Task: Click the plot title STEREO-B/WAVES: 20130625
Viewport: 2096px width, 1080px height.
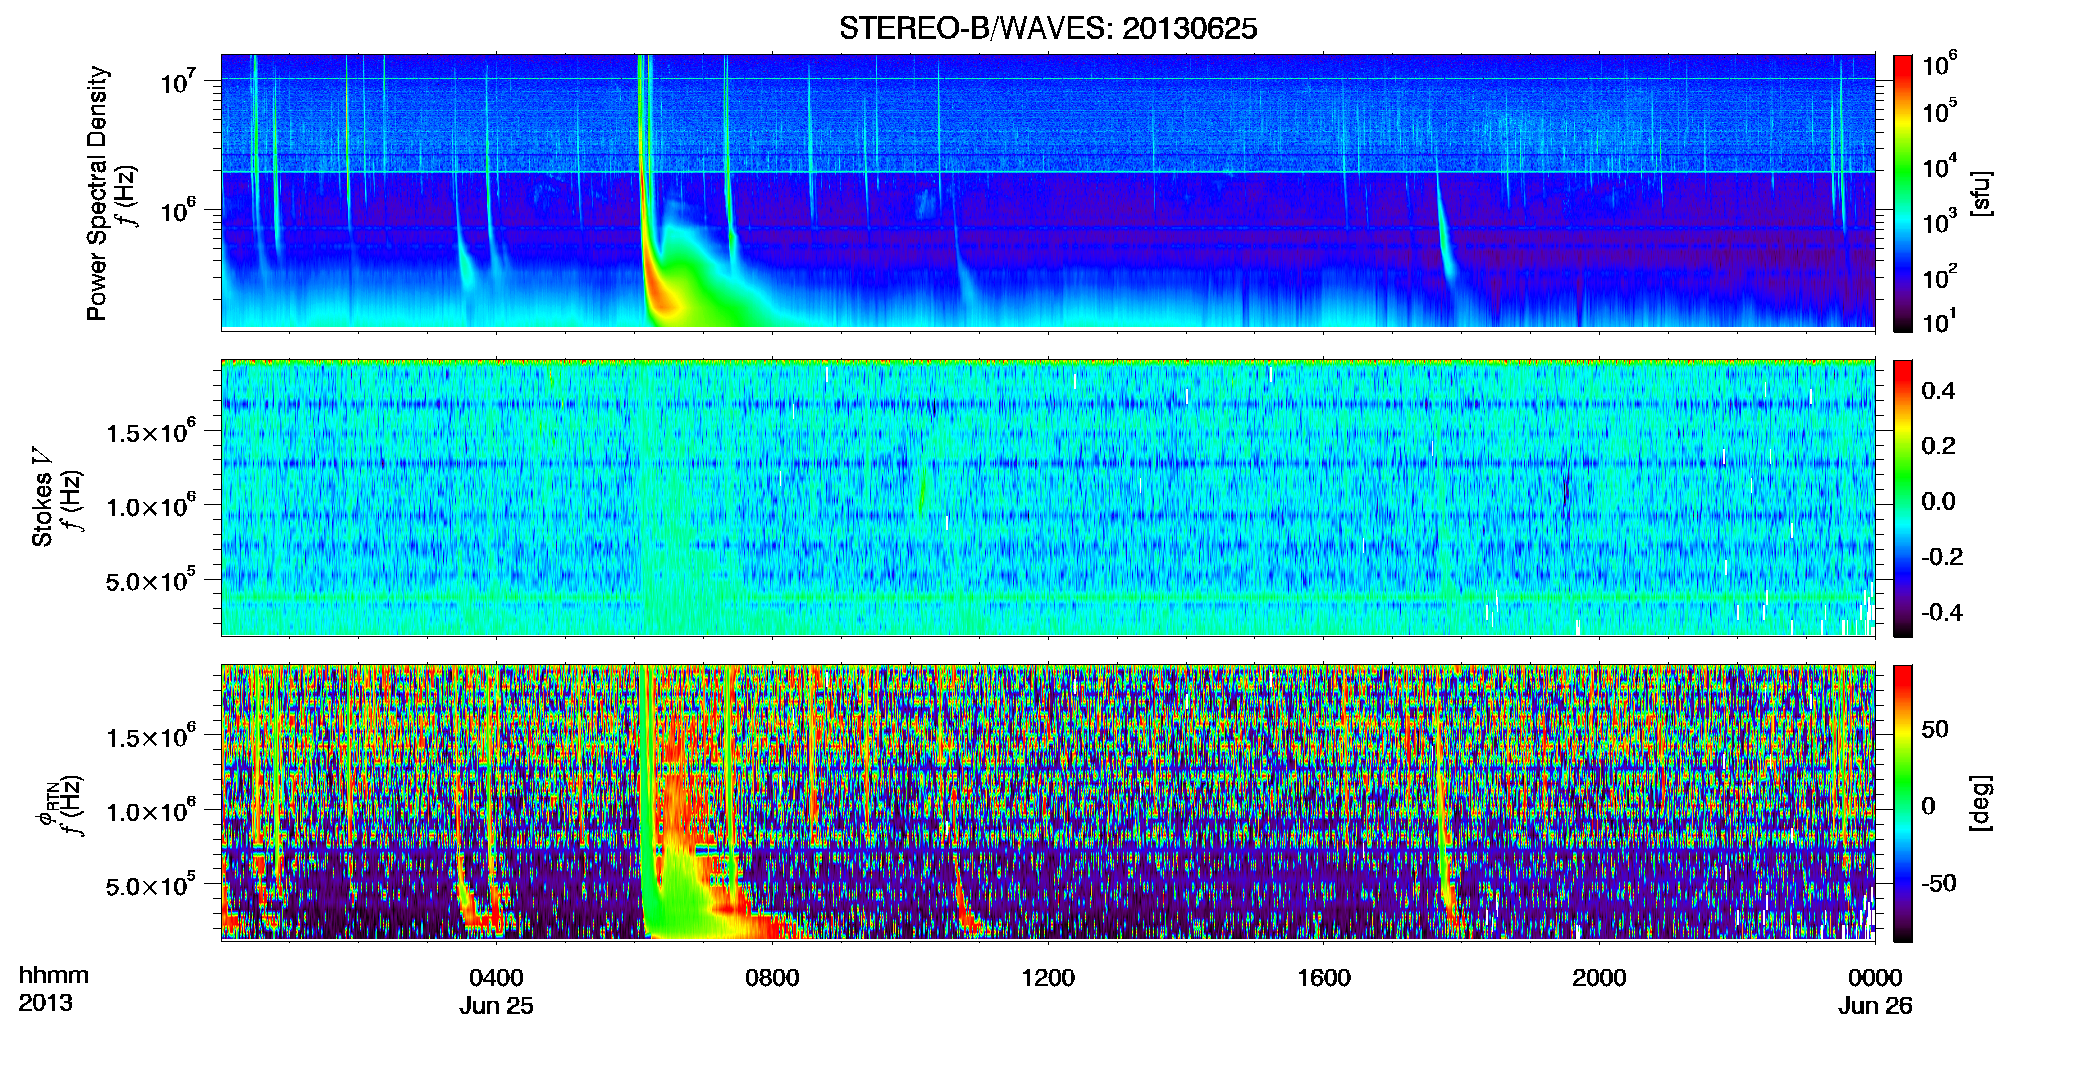Action: pos(1048,28)
